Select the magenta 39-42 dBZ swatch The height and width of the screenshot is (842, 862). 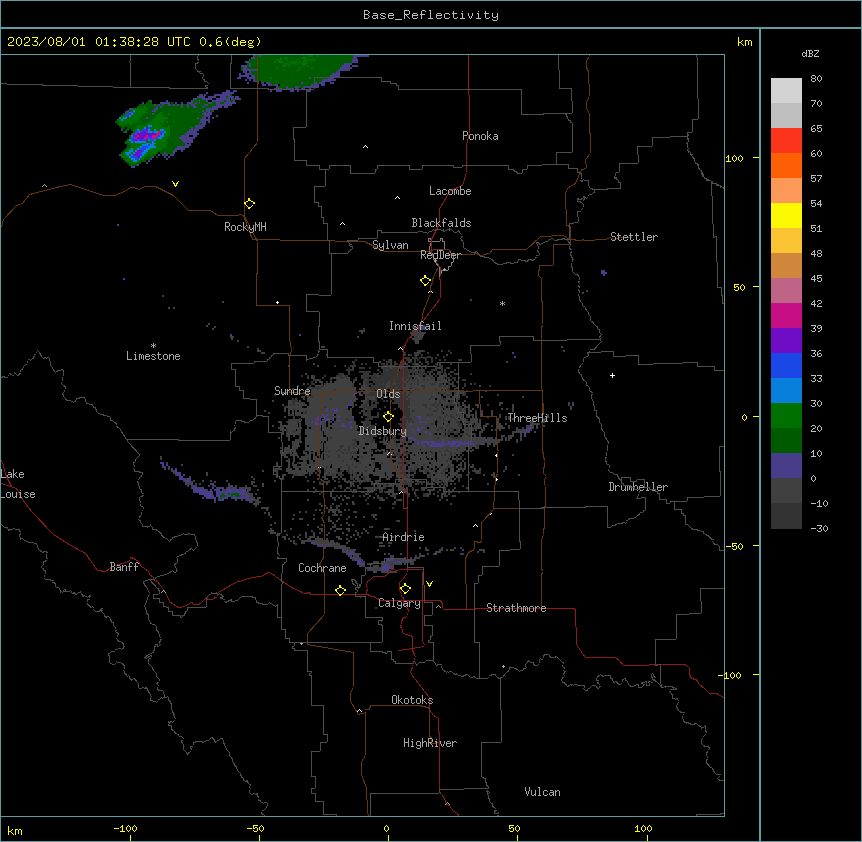(786, 316)
